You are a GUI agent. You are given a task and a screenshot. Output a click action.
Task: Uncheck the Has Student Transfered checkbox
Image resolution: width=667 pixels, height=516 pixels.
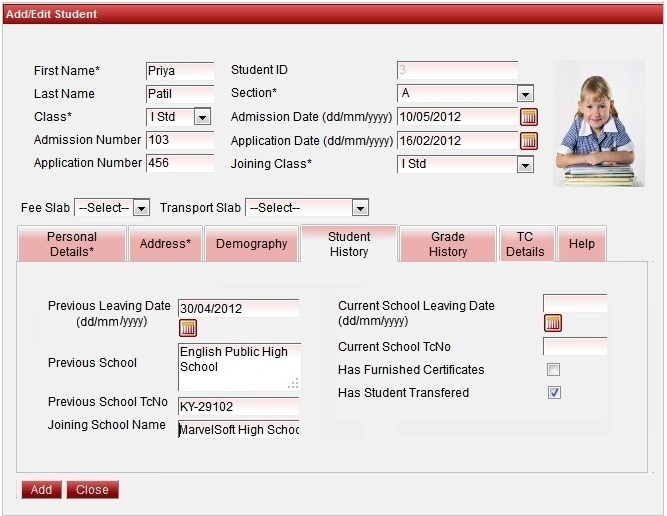(553, 393)
